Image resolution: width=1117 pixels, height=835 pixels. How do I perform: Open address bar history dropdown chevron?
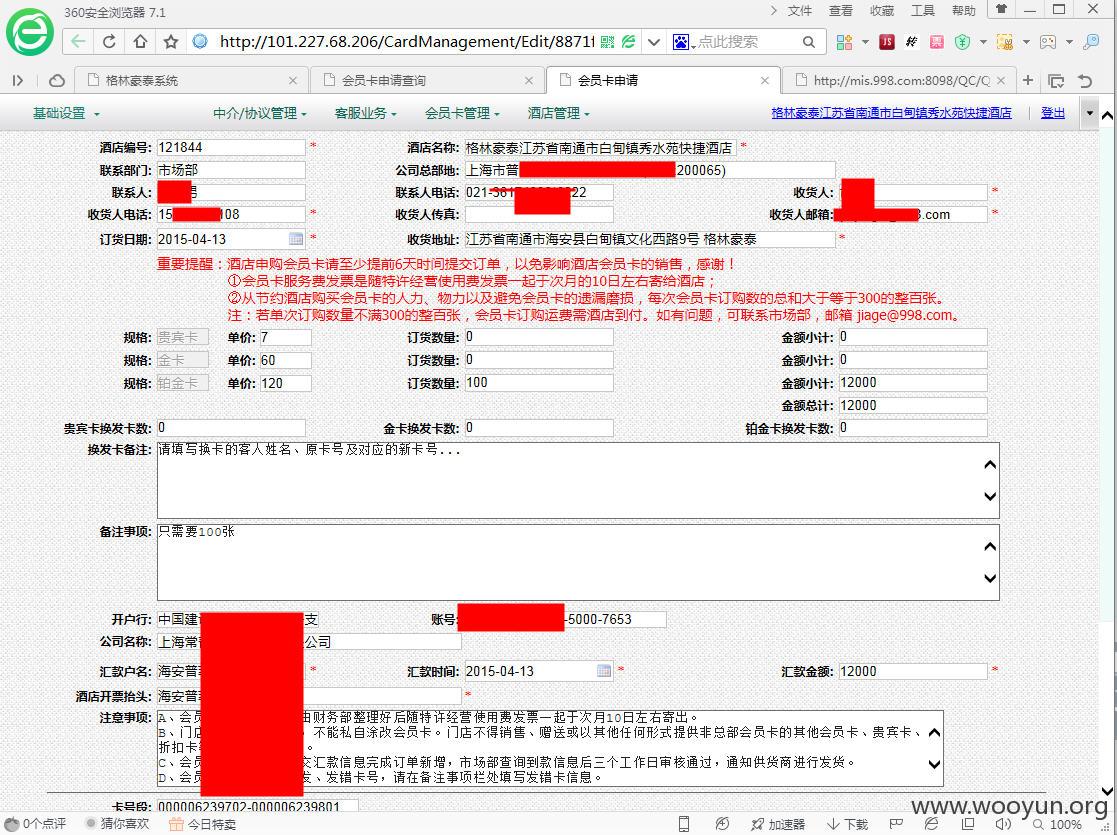(x=653, y=42)
